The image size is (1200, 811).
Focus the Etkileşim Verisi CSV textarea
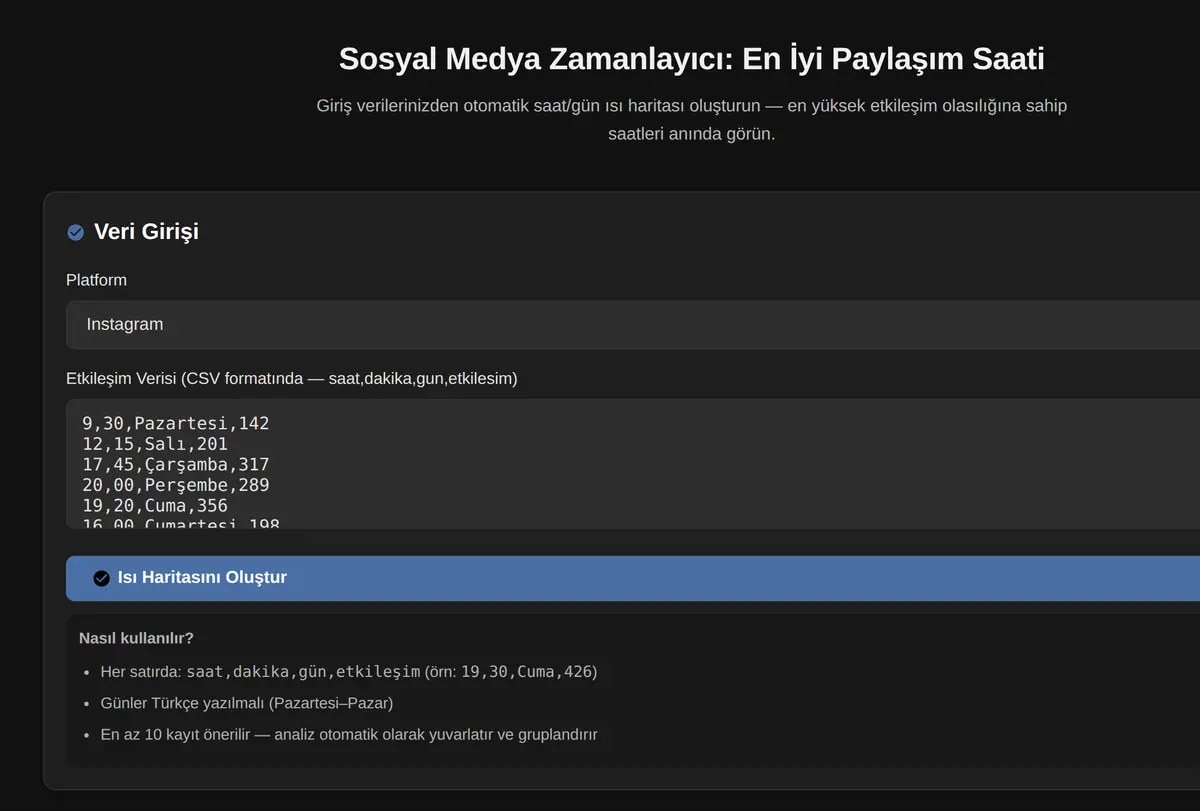(x=633, y=464)
